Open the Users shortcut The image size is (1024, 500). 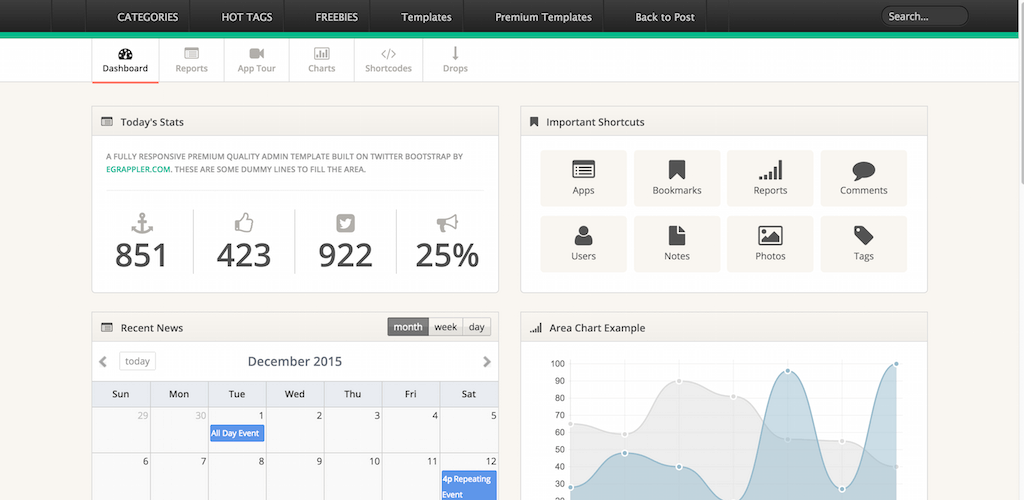(583, 243)
